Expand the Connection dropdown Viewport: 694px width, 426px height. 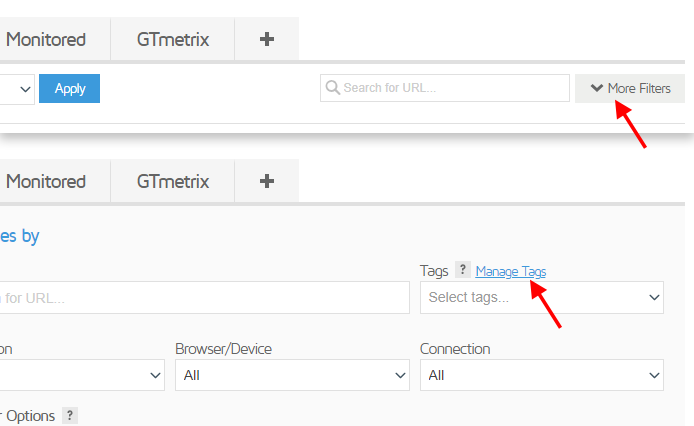(x=542, y=375)
